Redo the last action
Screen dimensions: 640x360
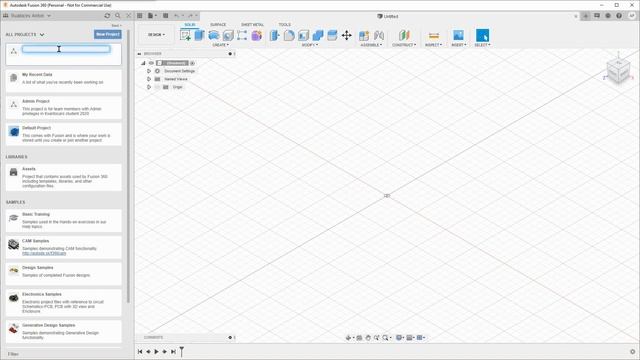pos(190,16)
